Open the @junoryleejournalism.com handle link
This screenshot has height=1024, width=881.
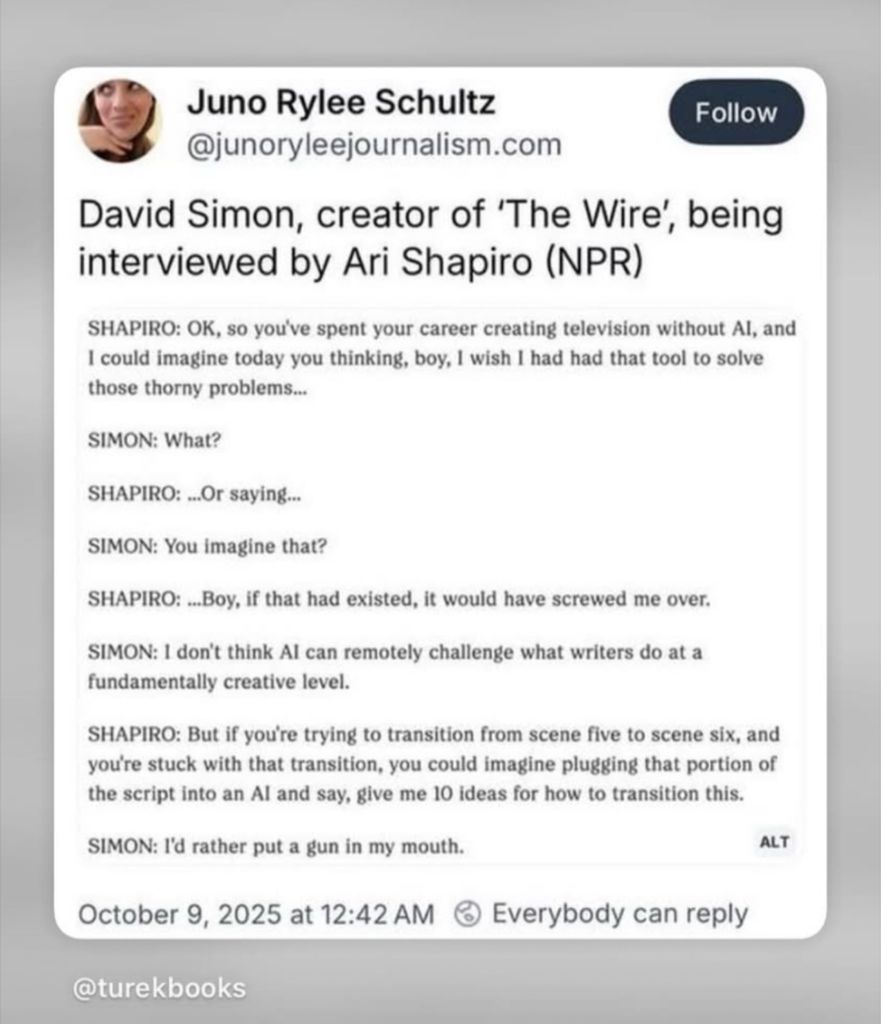coord(374,145)
